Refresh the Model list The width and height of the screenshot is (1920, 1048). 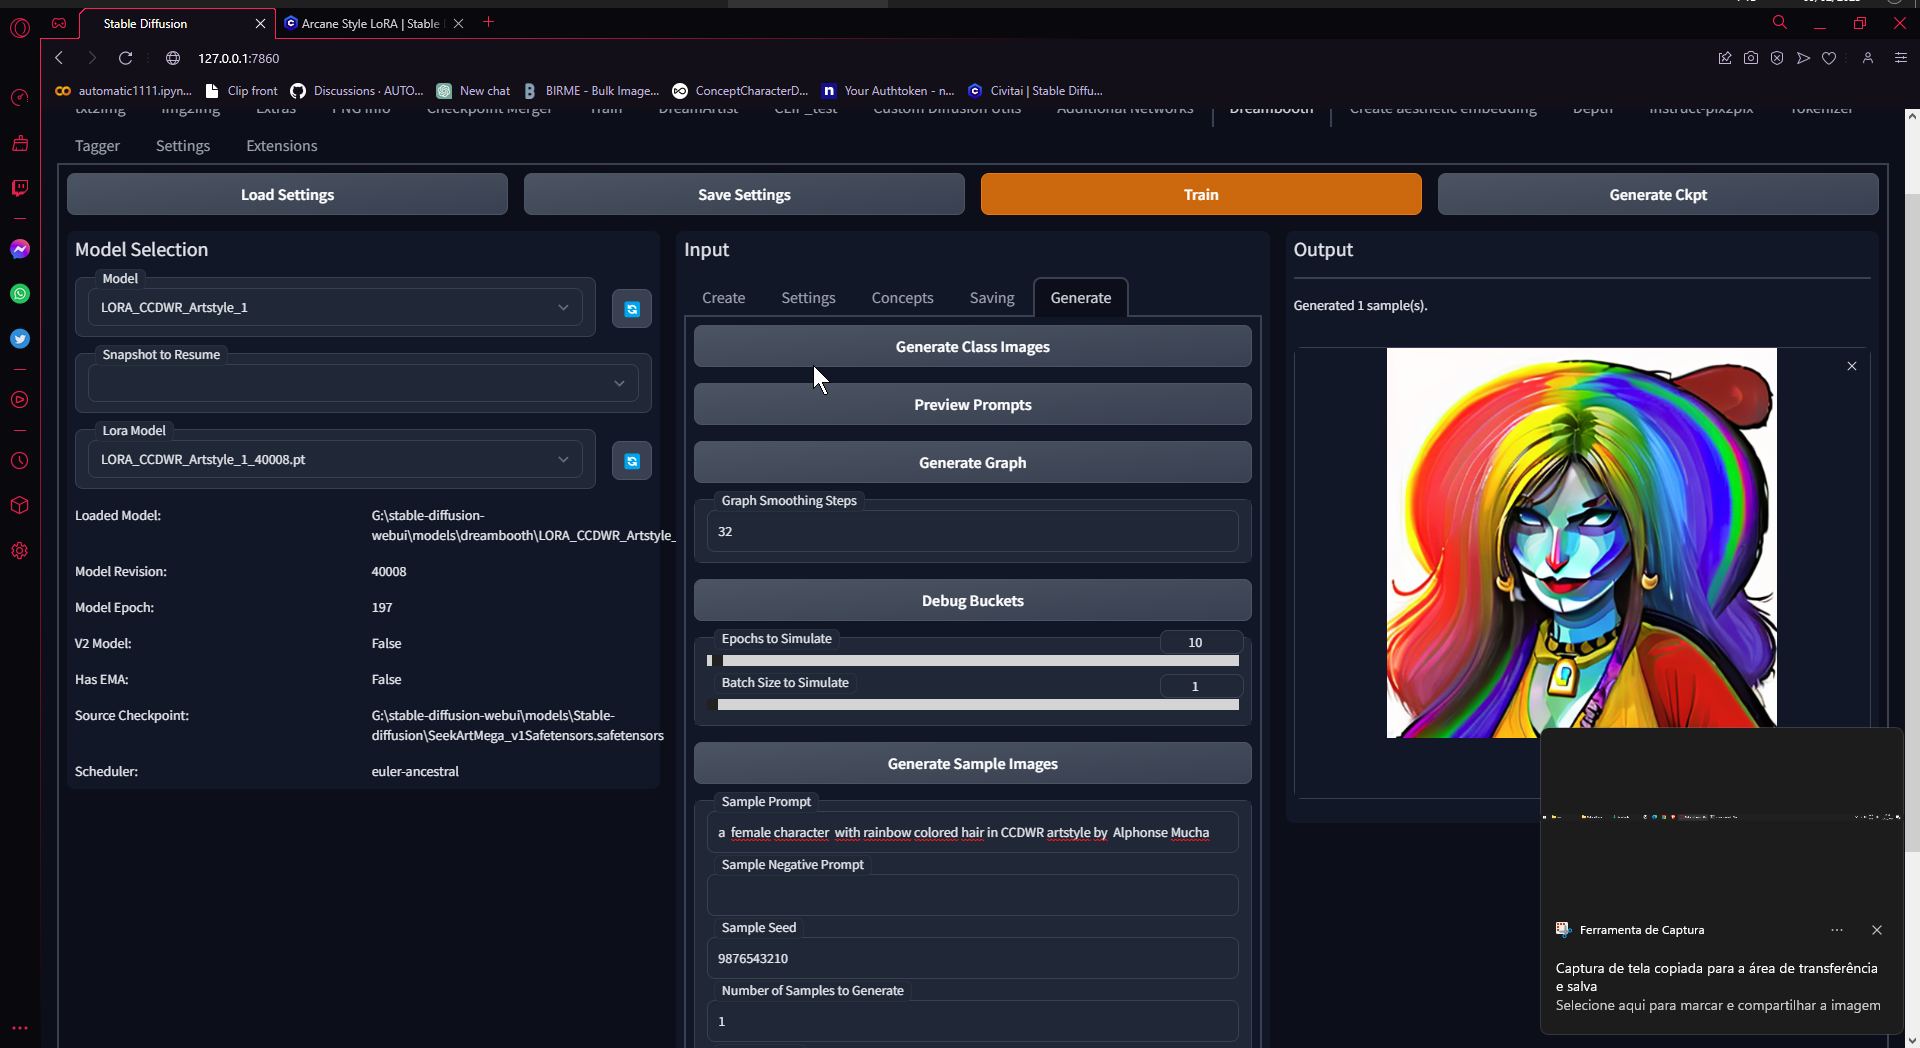tap(632, 309)
